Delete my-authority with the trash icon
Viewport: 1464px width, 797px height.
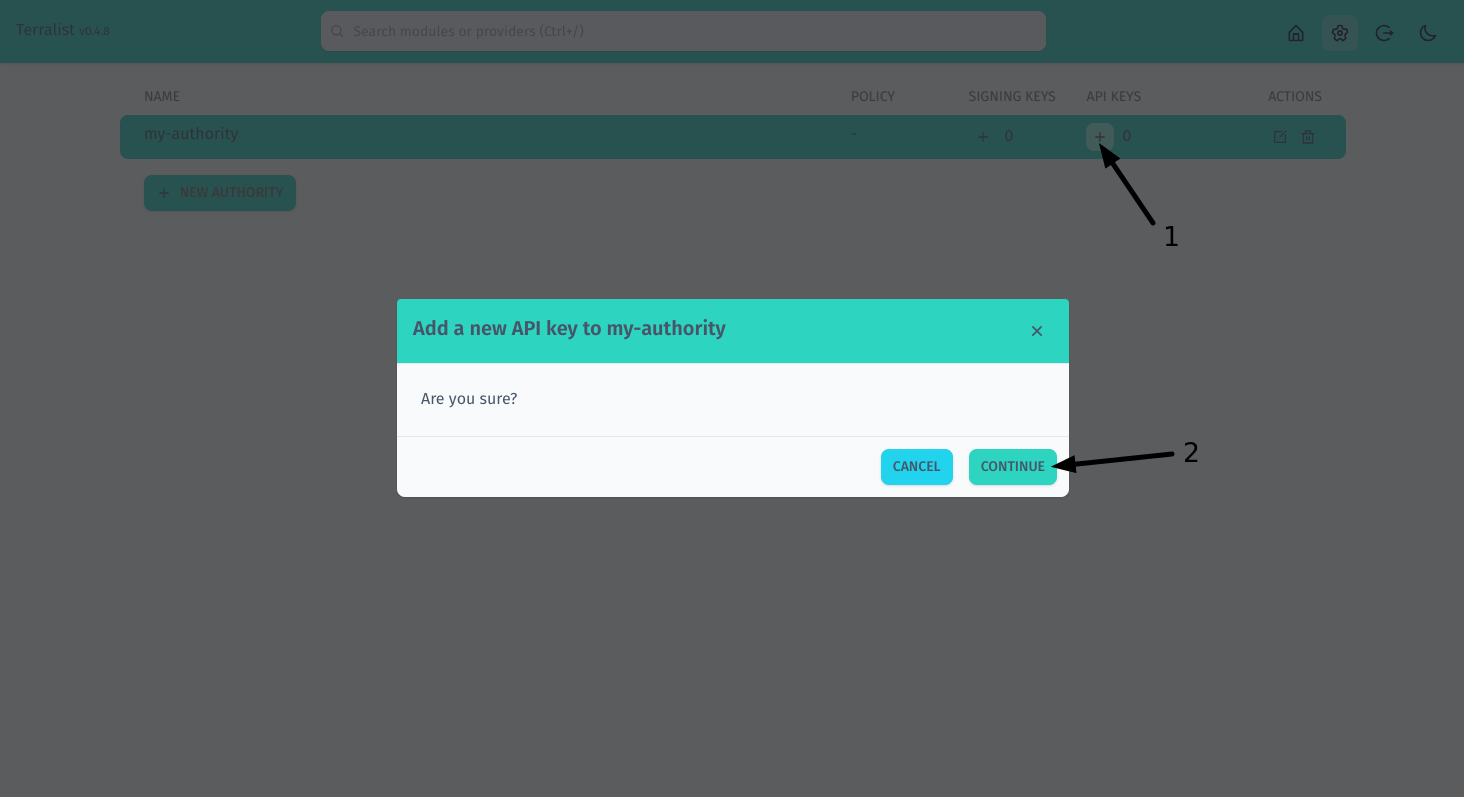[x=1308, y=137]
